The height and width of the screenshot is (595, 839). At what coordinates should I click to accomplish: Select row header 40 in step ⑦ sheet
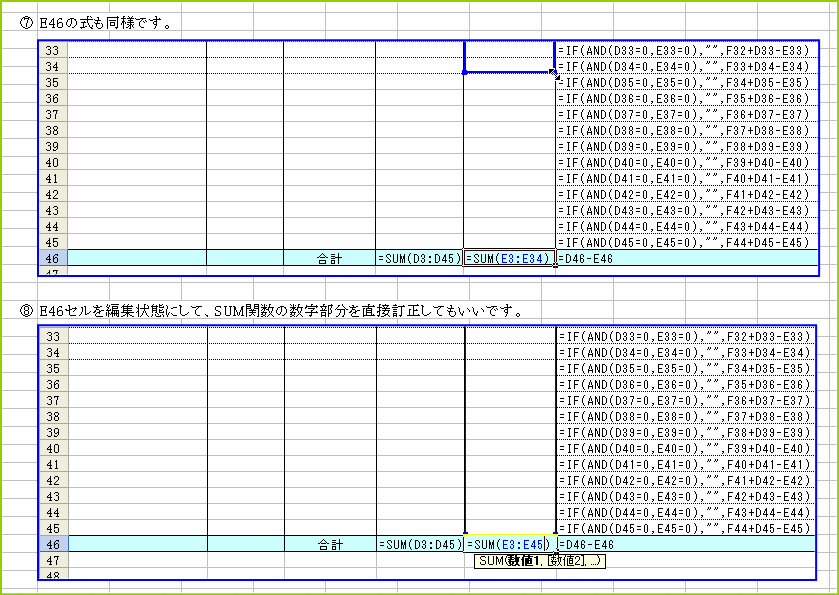coord(53,163)
